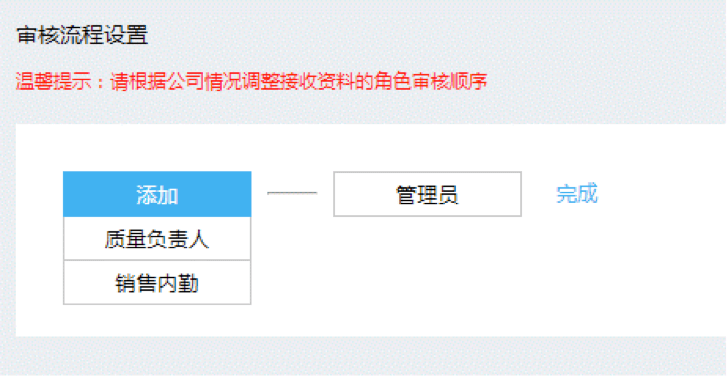Click the 销售内勤 list entry
Image resolution: width=727 pixels, height=376 pixels.
[157, 282]
